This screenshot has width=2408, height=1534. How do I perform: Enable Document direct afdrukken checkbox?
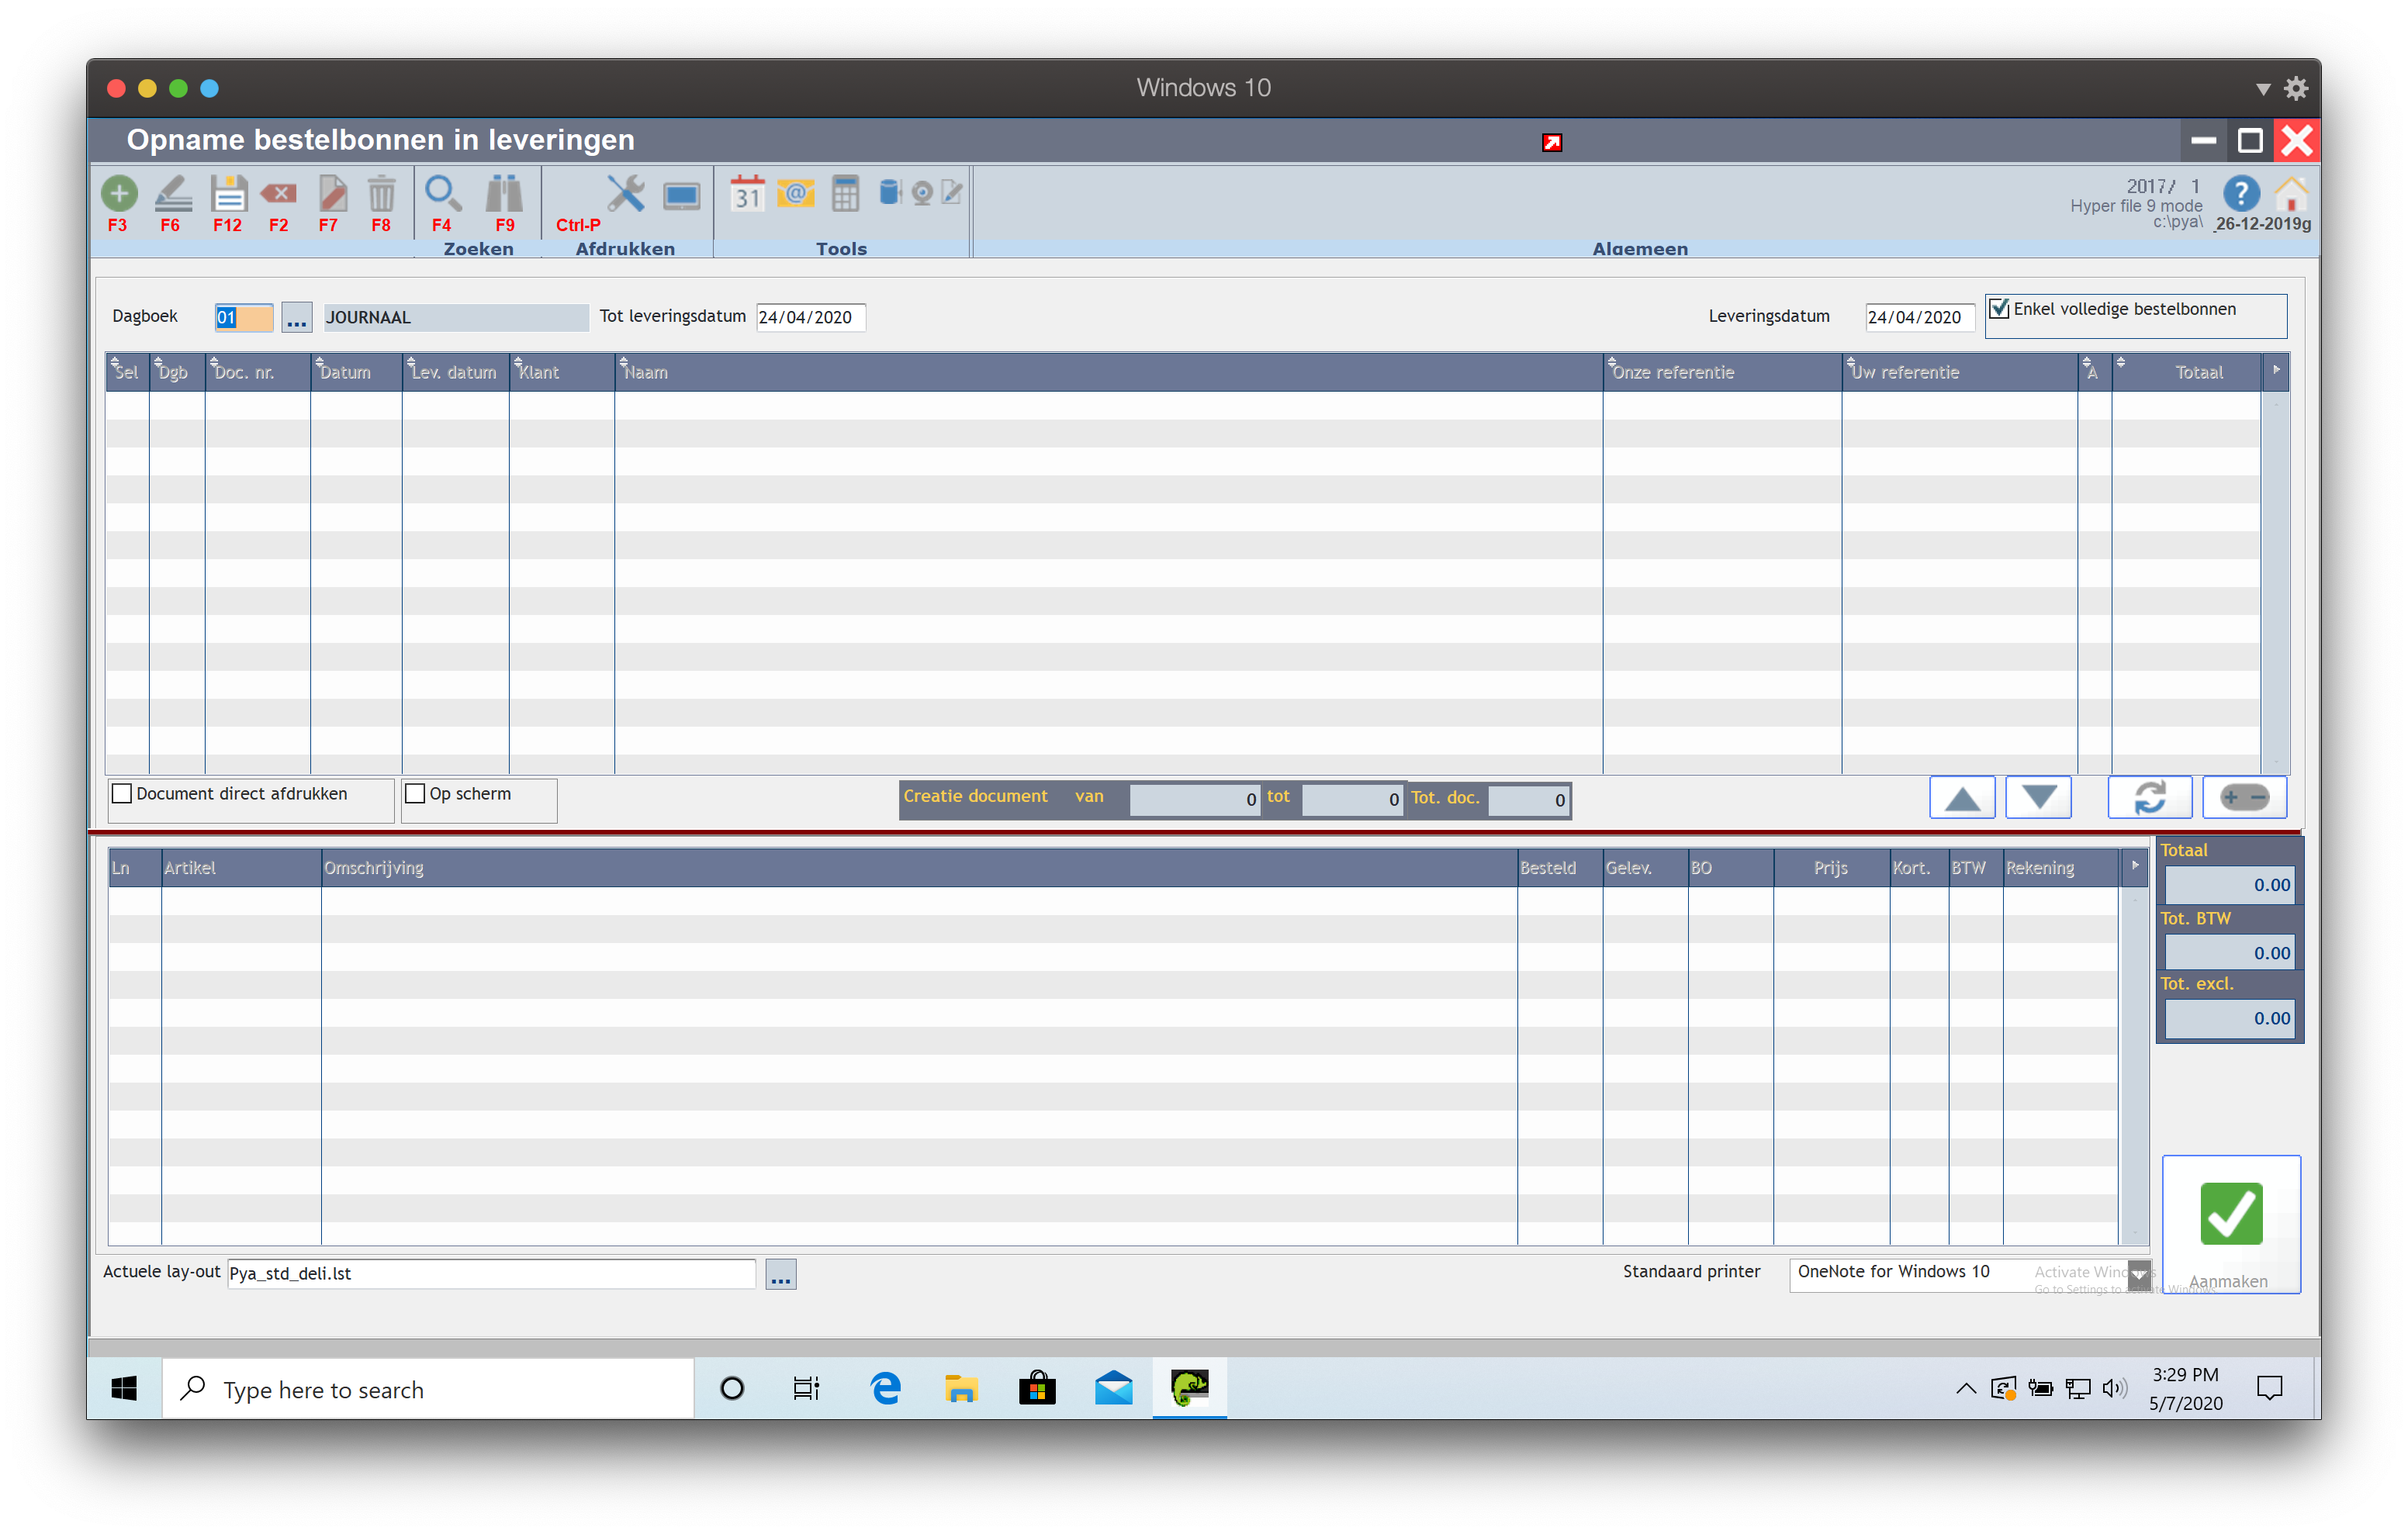coord(123,794)
